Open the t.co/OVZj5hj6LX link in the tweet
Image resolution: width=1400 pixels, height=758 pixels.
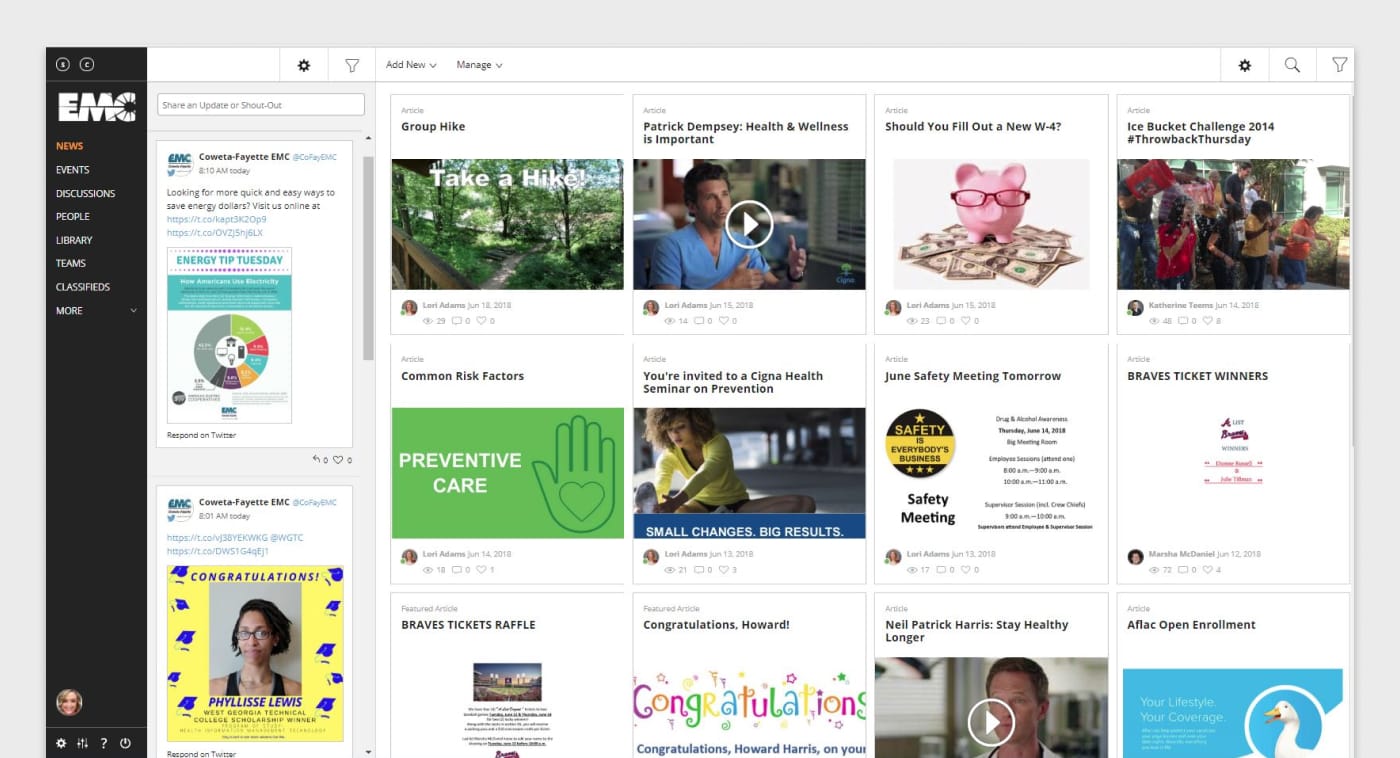pos(215,233)
